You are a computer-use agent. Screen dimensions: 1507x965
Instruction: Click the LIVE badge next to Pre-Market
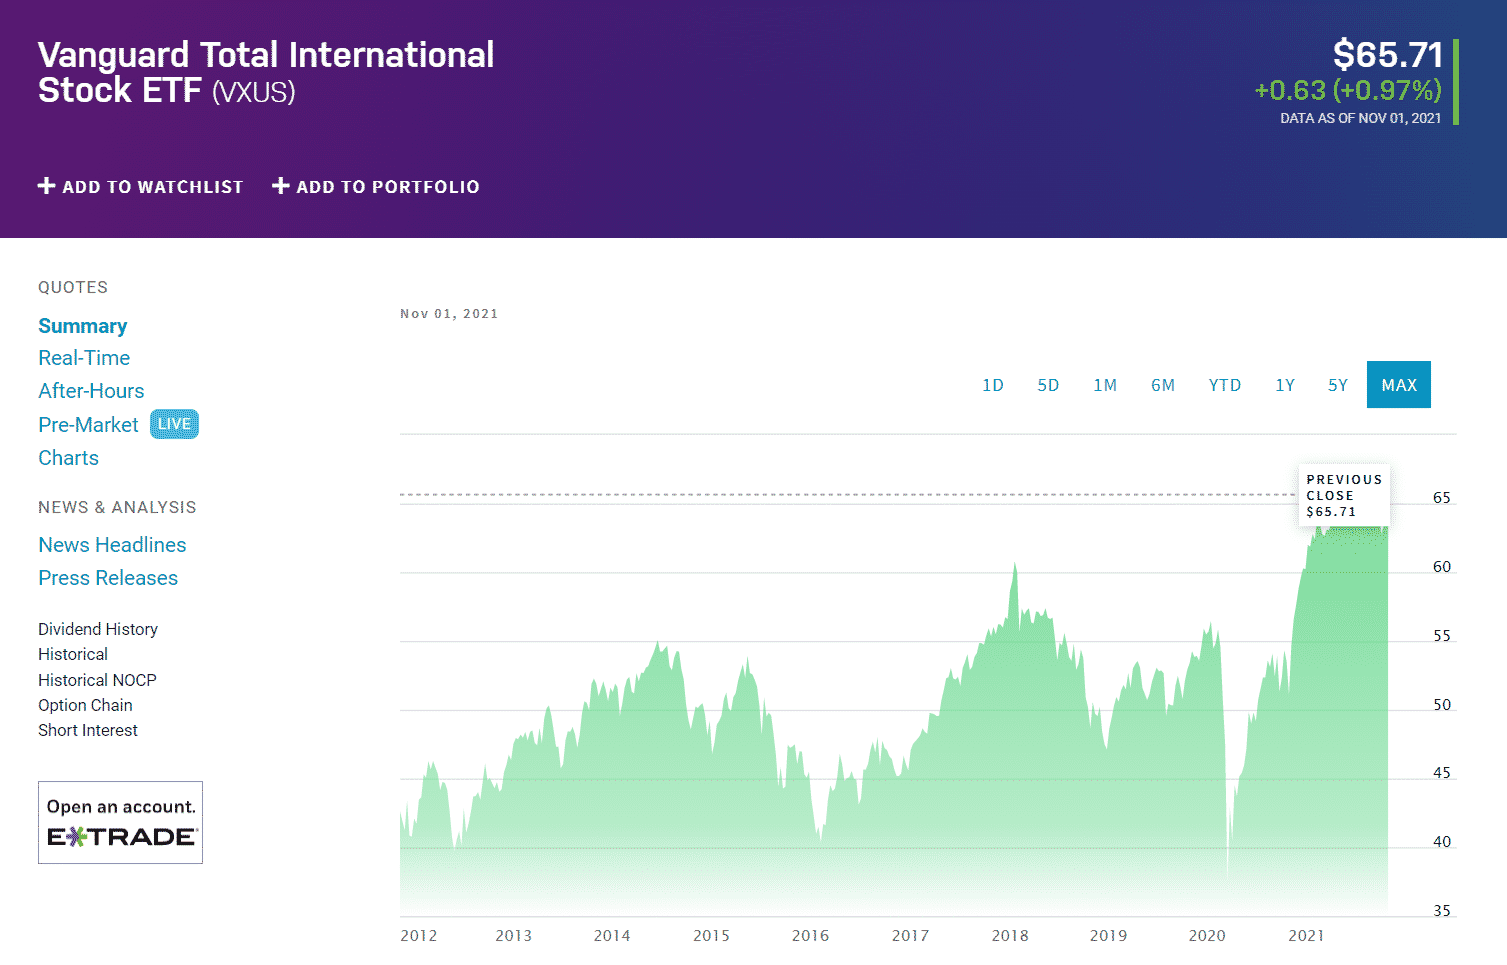[174, 424]
